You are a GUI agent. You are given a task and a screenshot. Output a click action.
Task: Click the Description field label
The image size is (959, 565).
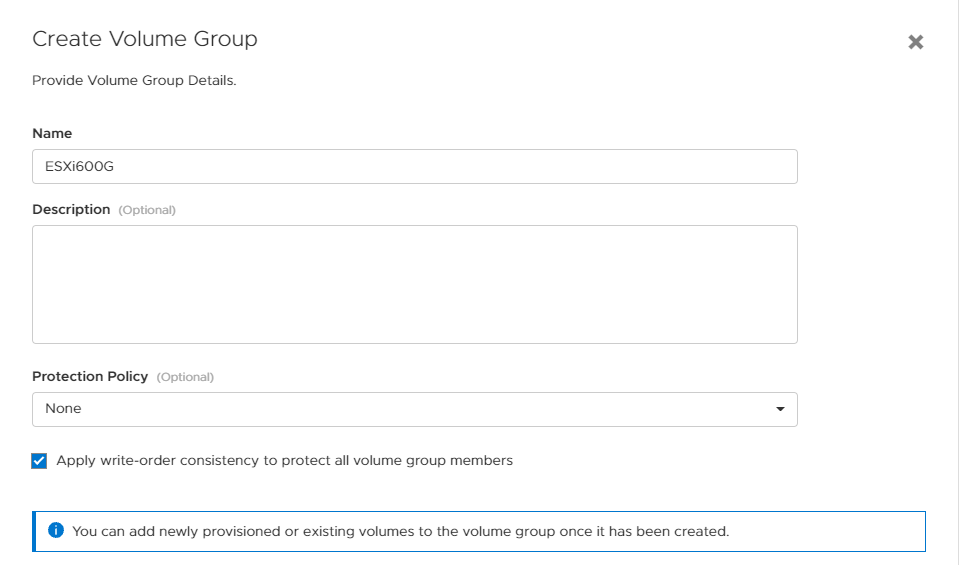pos(71,210)
